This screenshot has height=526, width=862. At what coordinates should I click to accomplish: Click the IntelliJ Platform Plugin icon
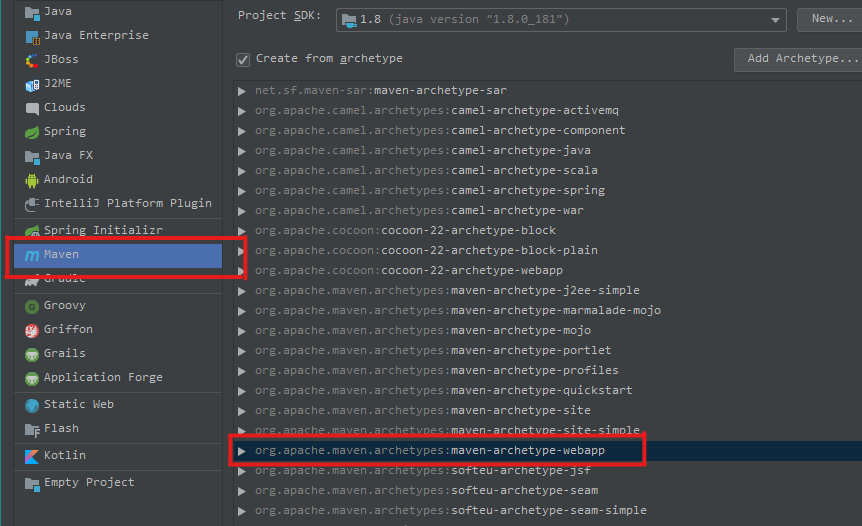(x=32, y=204)
